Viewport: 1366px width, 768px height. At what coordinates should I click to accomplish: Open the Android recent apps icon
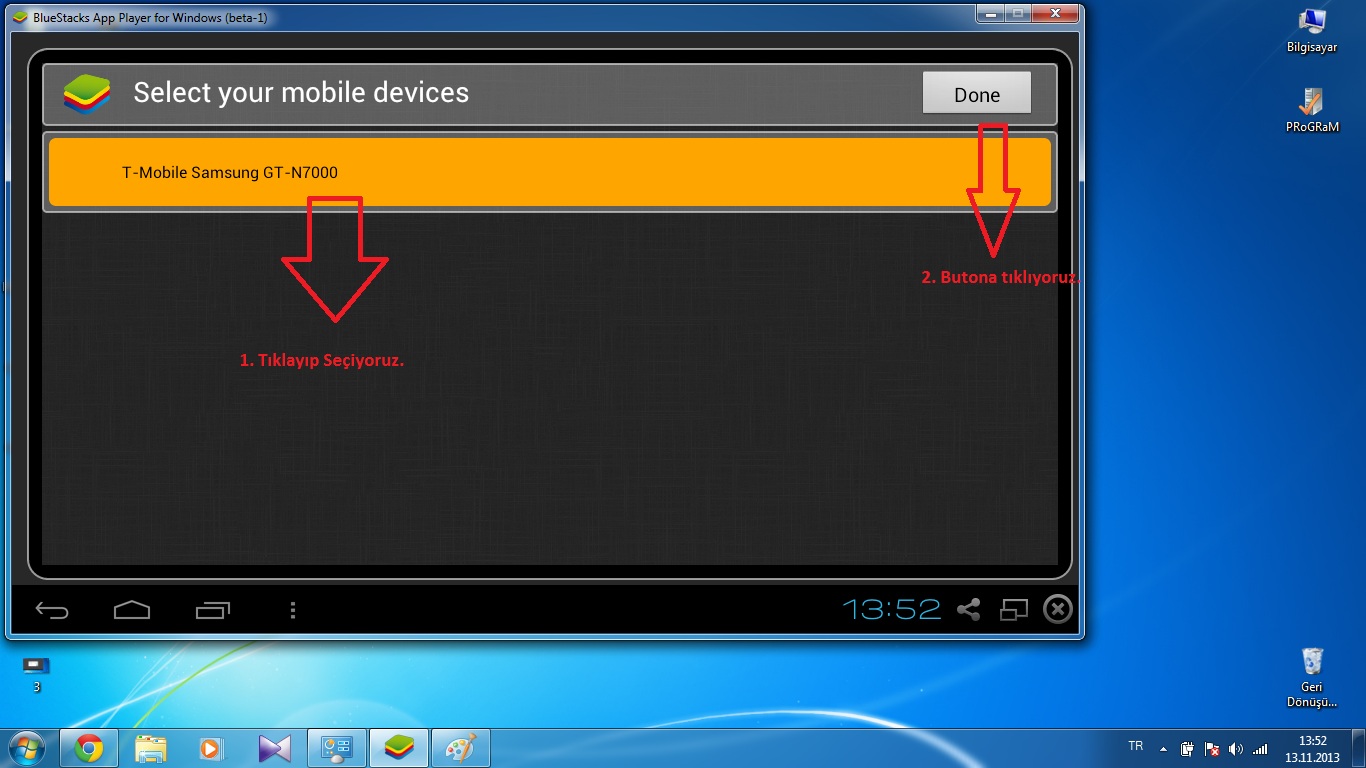[212, 609]
